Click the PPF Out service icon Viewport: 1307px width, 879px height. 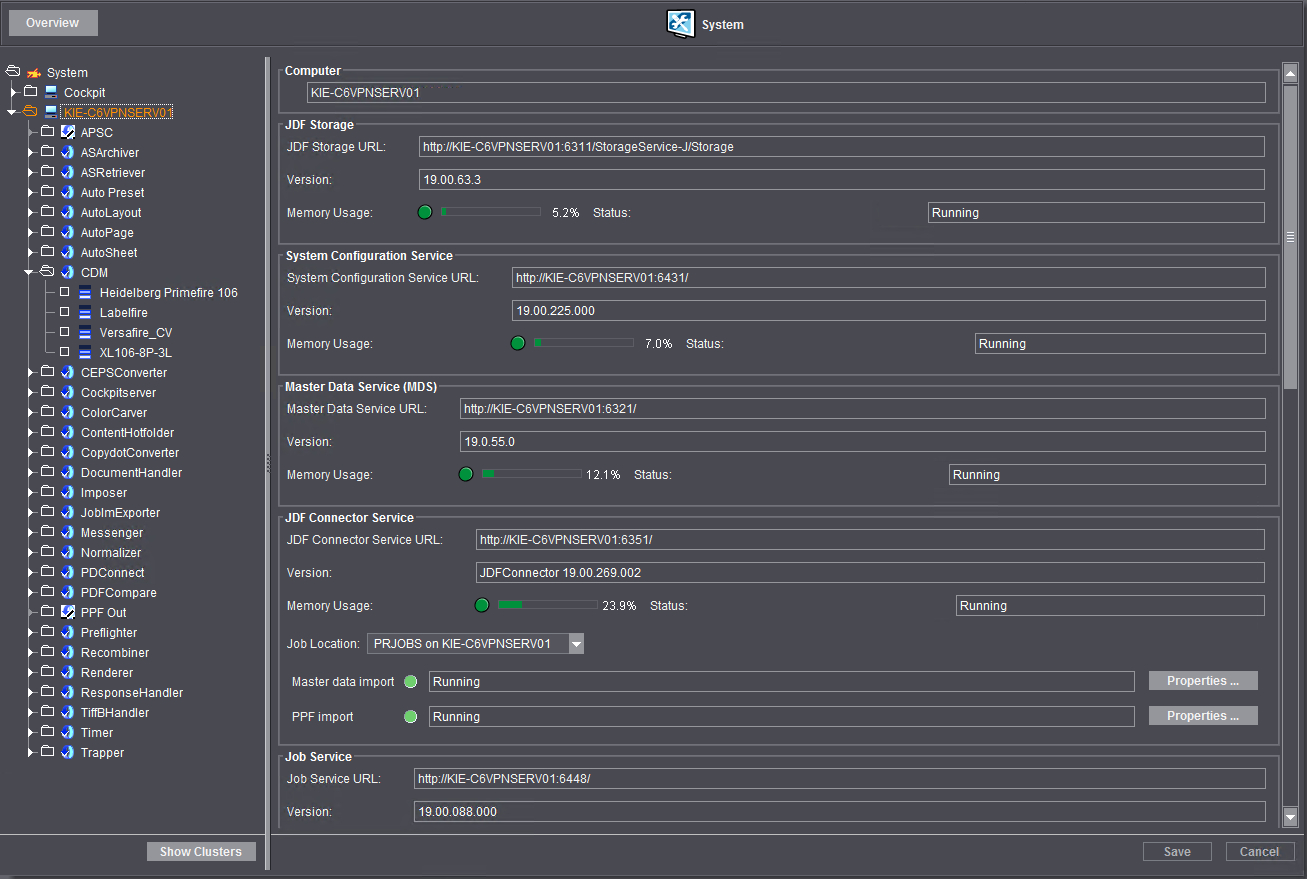click(67, 612)
